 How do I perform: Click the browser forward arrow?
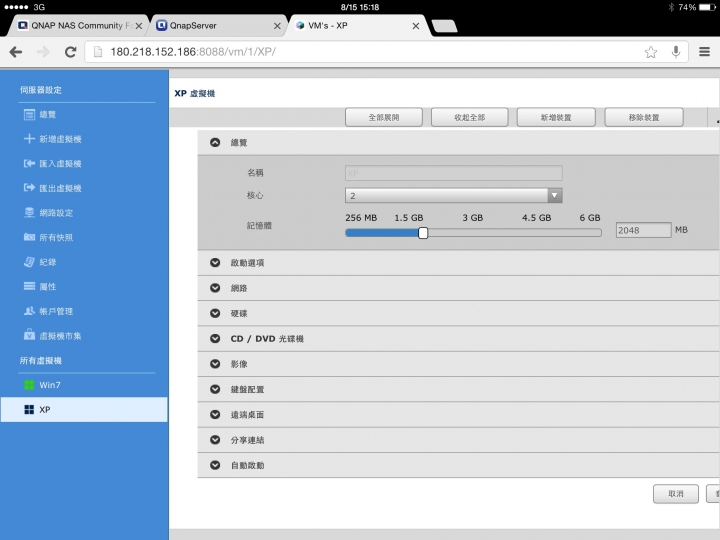tap(43, 52)
